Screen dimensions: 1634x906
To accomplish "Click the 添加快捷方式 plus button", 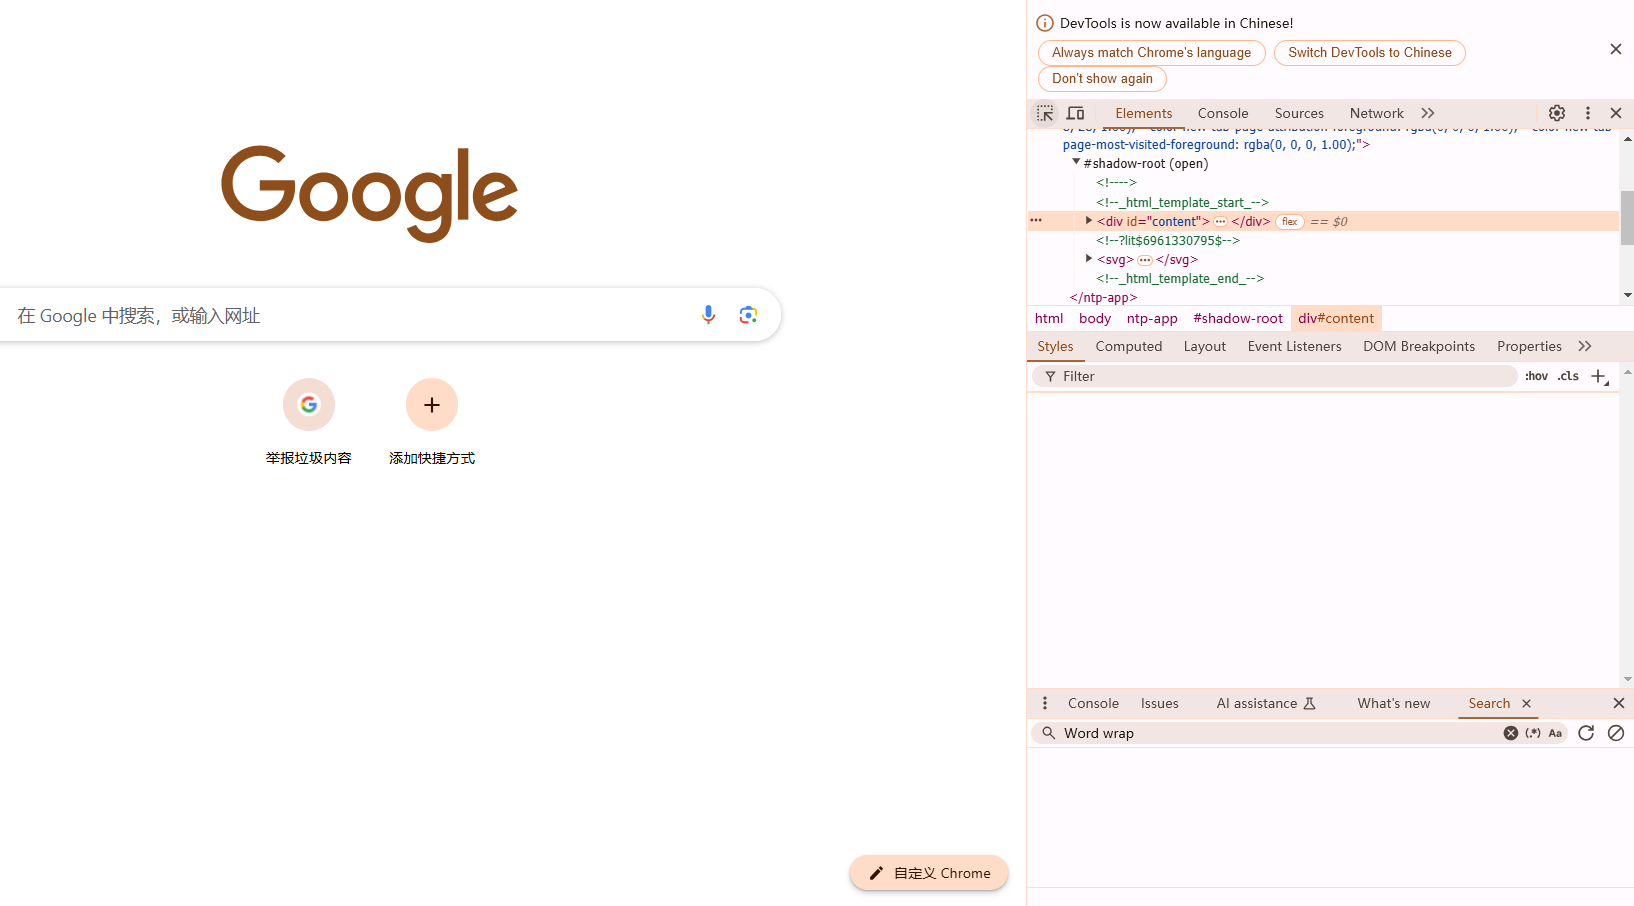I will [432, 404].
